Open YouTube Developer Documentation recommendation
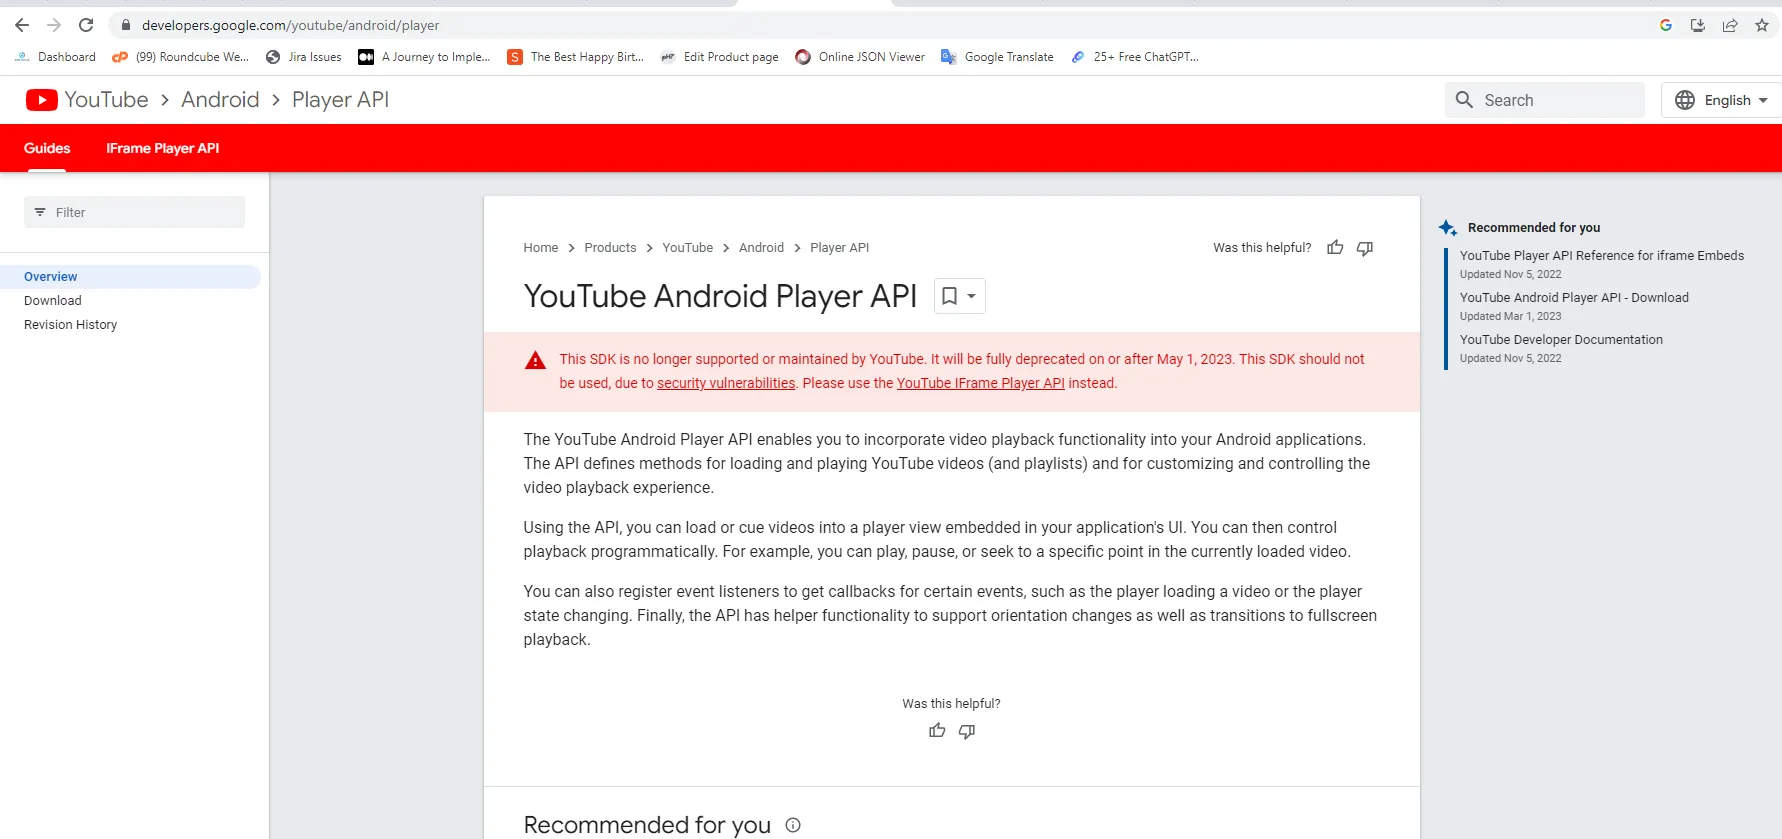 tap(1561, 340)
